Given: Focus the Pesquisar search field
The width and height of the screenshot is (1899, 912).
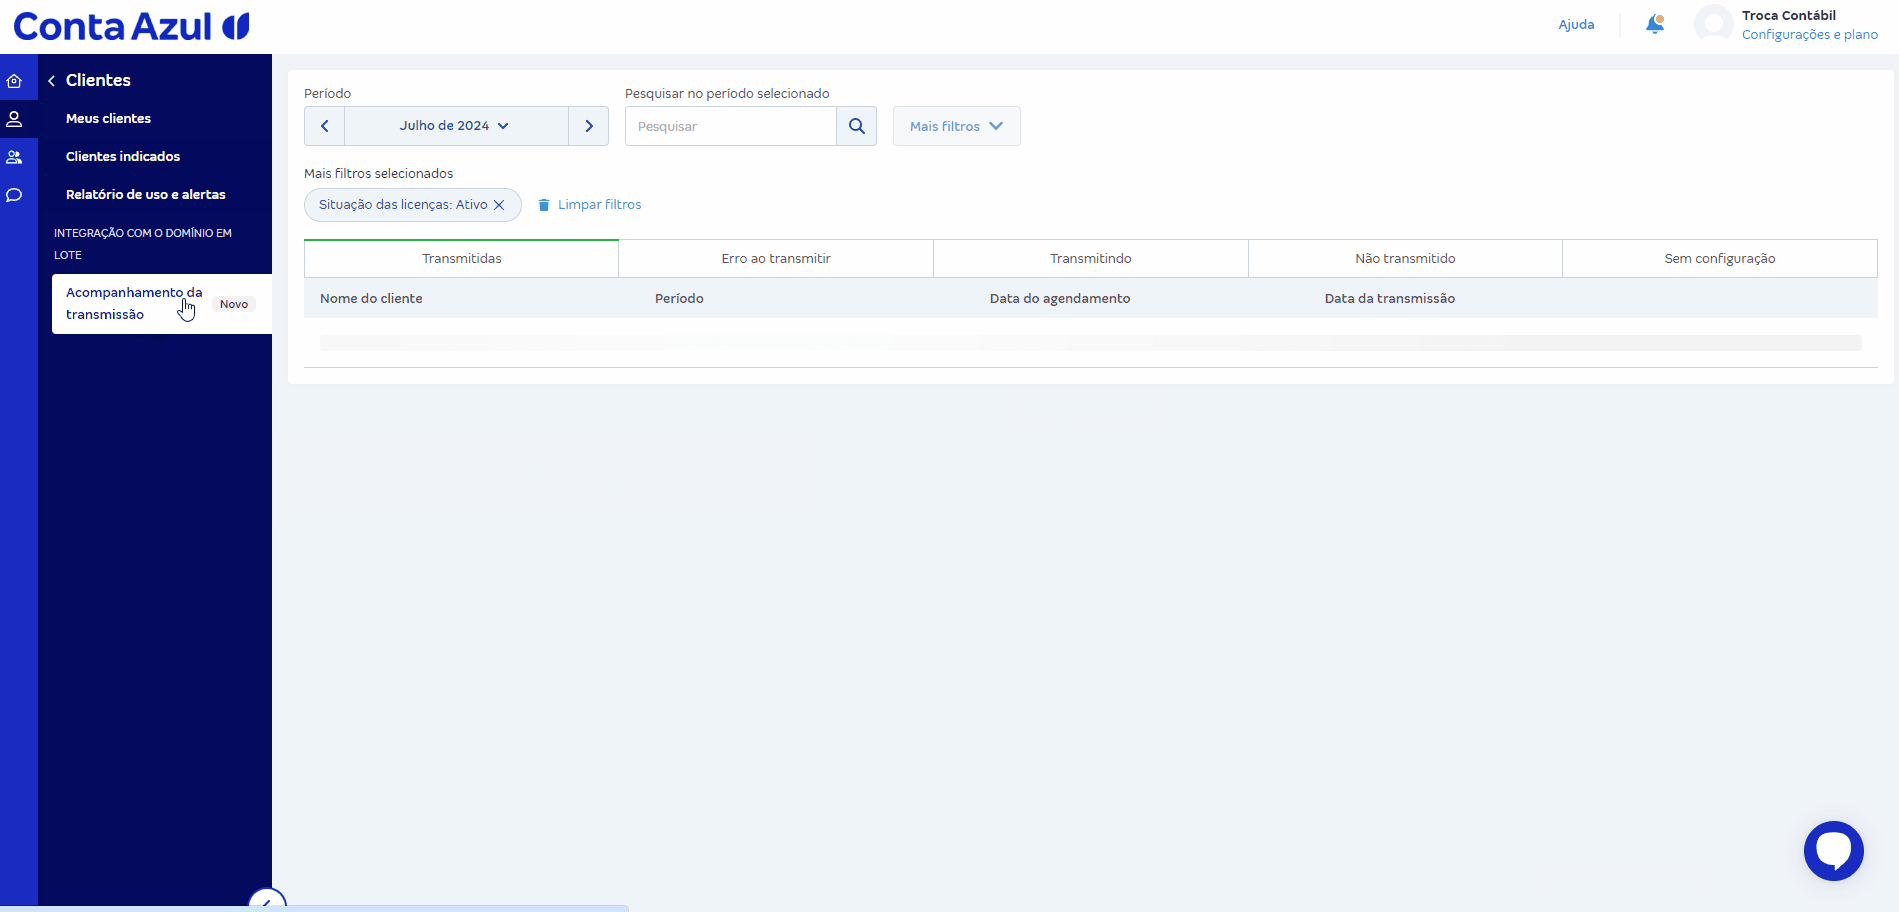Looking at the screenshot, I should (x=731, y=126).
